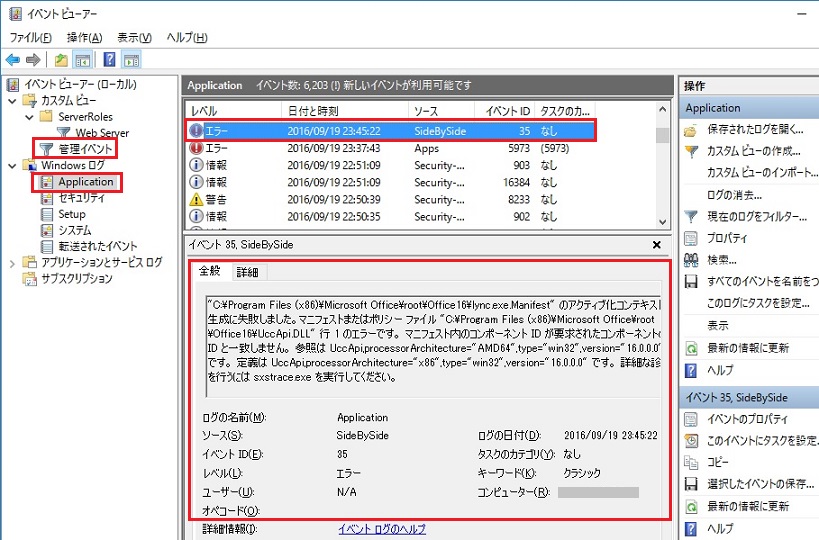This screenshot has height=540, width=819.
Task: Sort by the ソース column header
Action: [441, 111]
